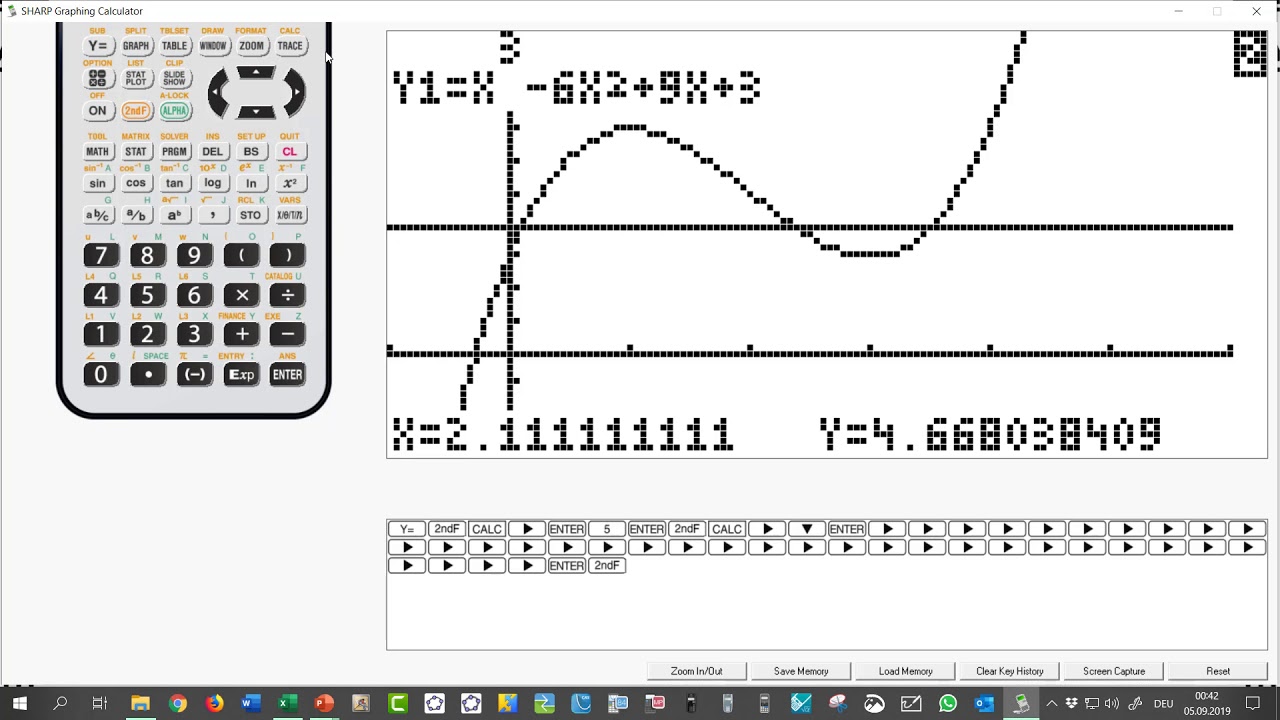Click the calculator ENTER key
Image resolution: width=1280 pixels, height=720 pixels.
(287, 375)
